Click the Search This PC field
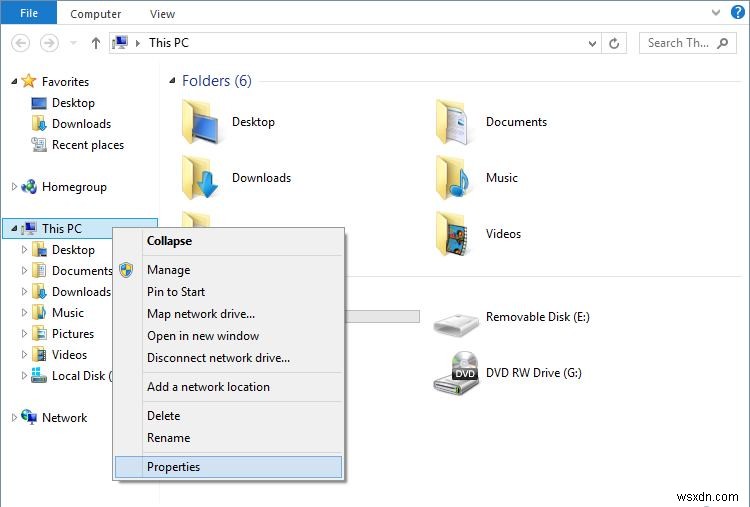Screen dimensions: 750x507 pos(687,43)
